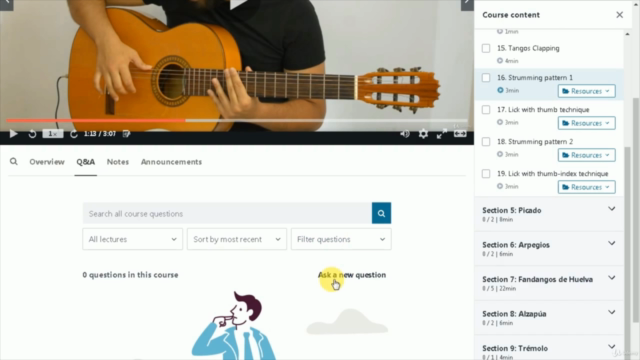Image resolution: width=640 pixels, height=360 pixels.
Task: Check the 15. Tangos Clapping checkbox
Action: tap(486, 48)
